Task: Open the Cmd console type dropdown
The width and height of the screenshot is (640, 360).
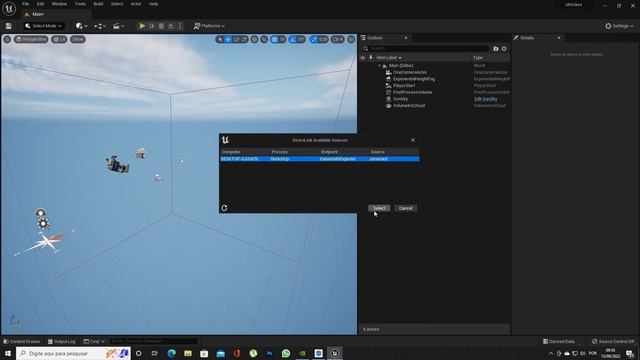Action: (93, 341)
